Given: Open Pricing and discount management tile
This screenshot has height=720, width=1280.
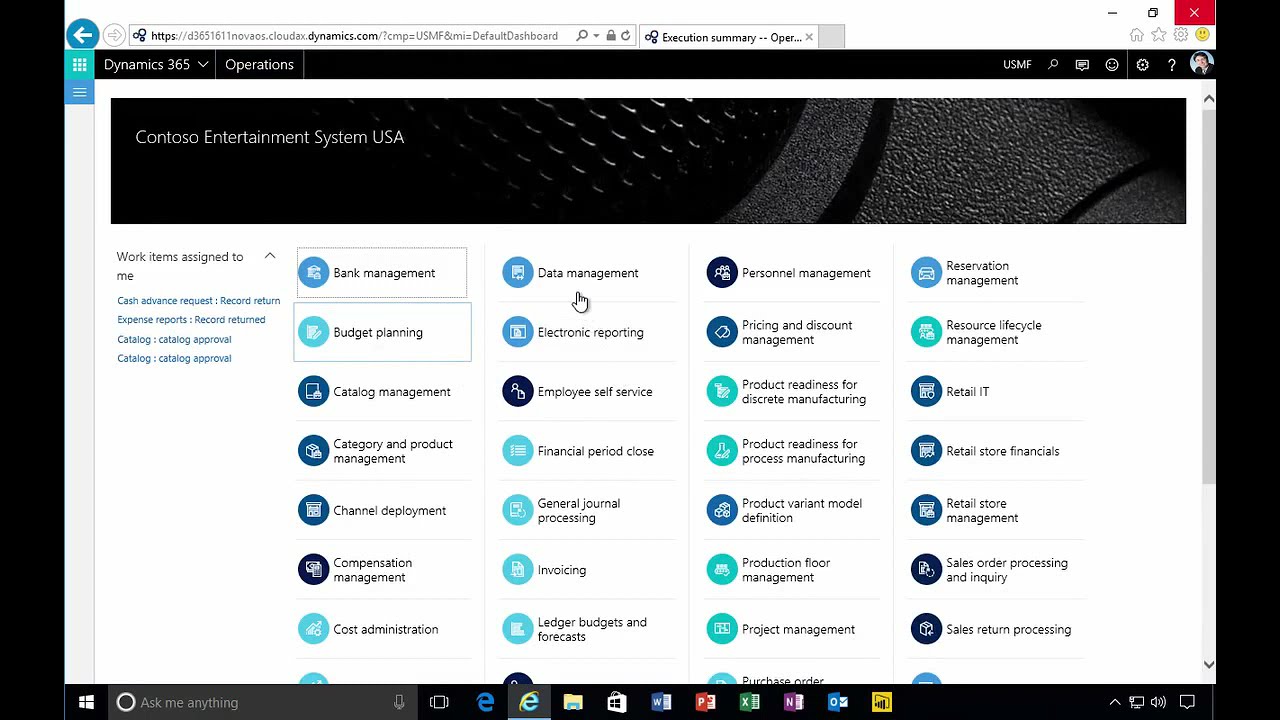Looking at the screenshot, I should (791, 332).
